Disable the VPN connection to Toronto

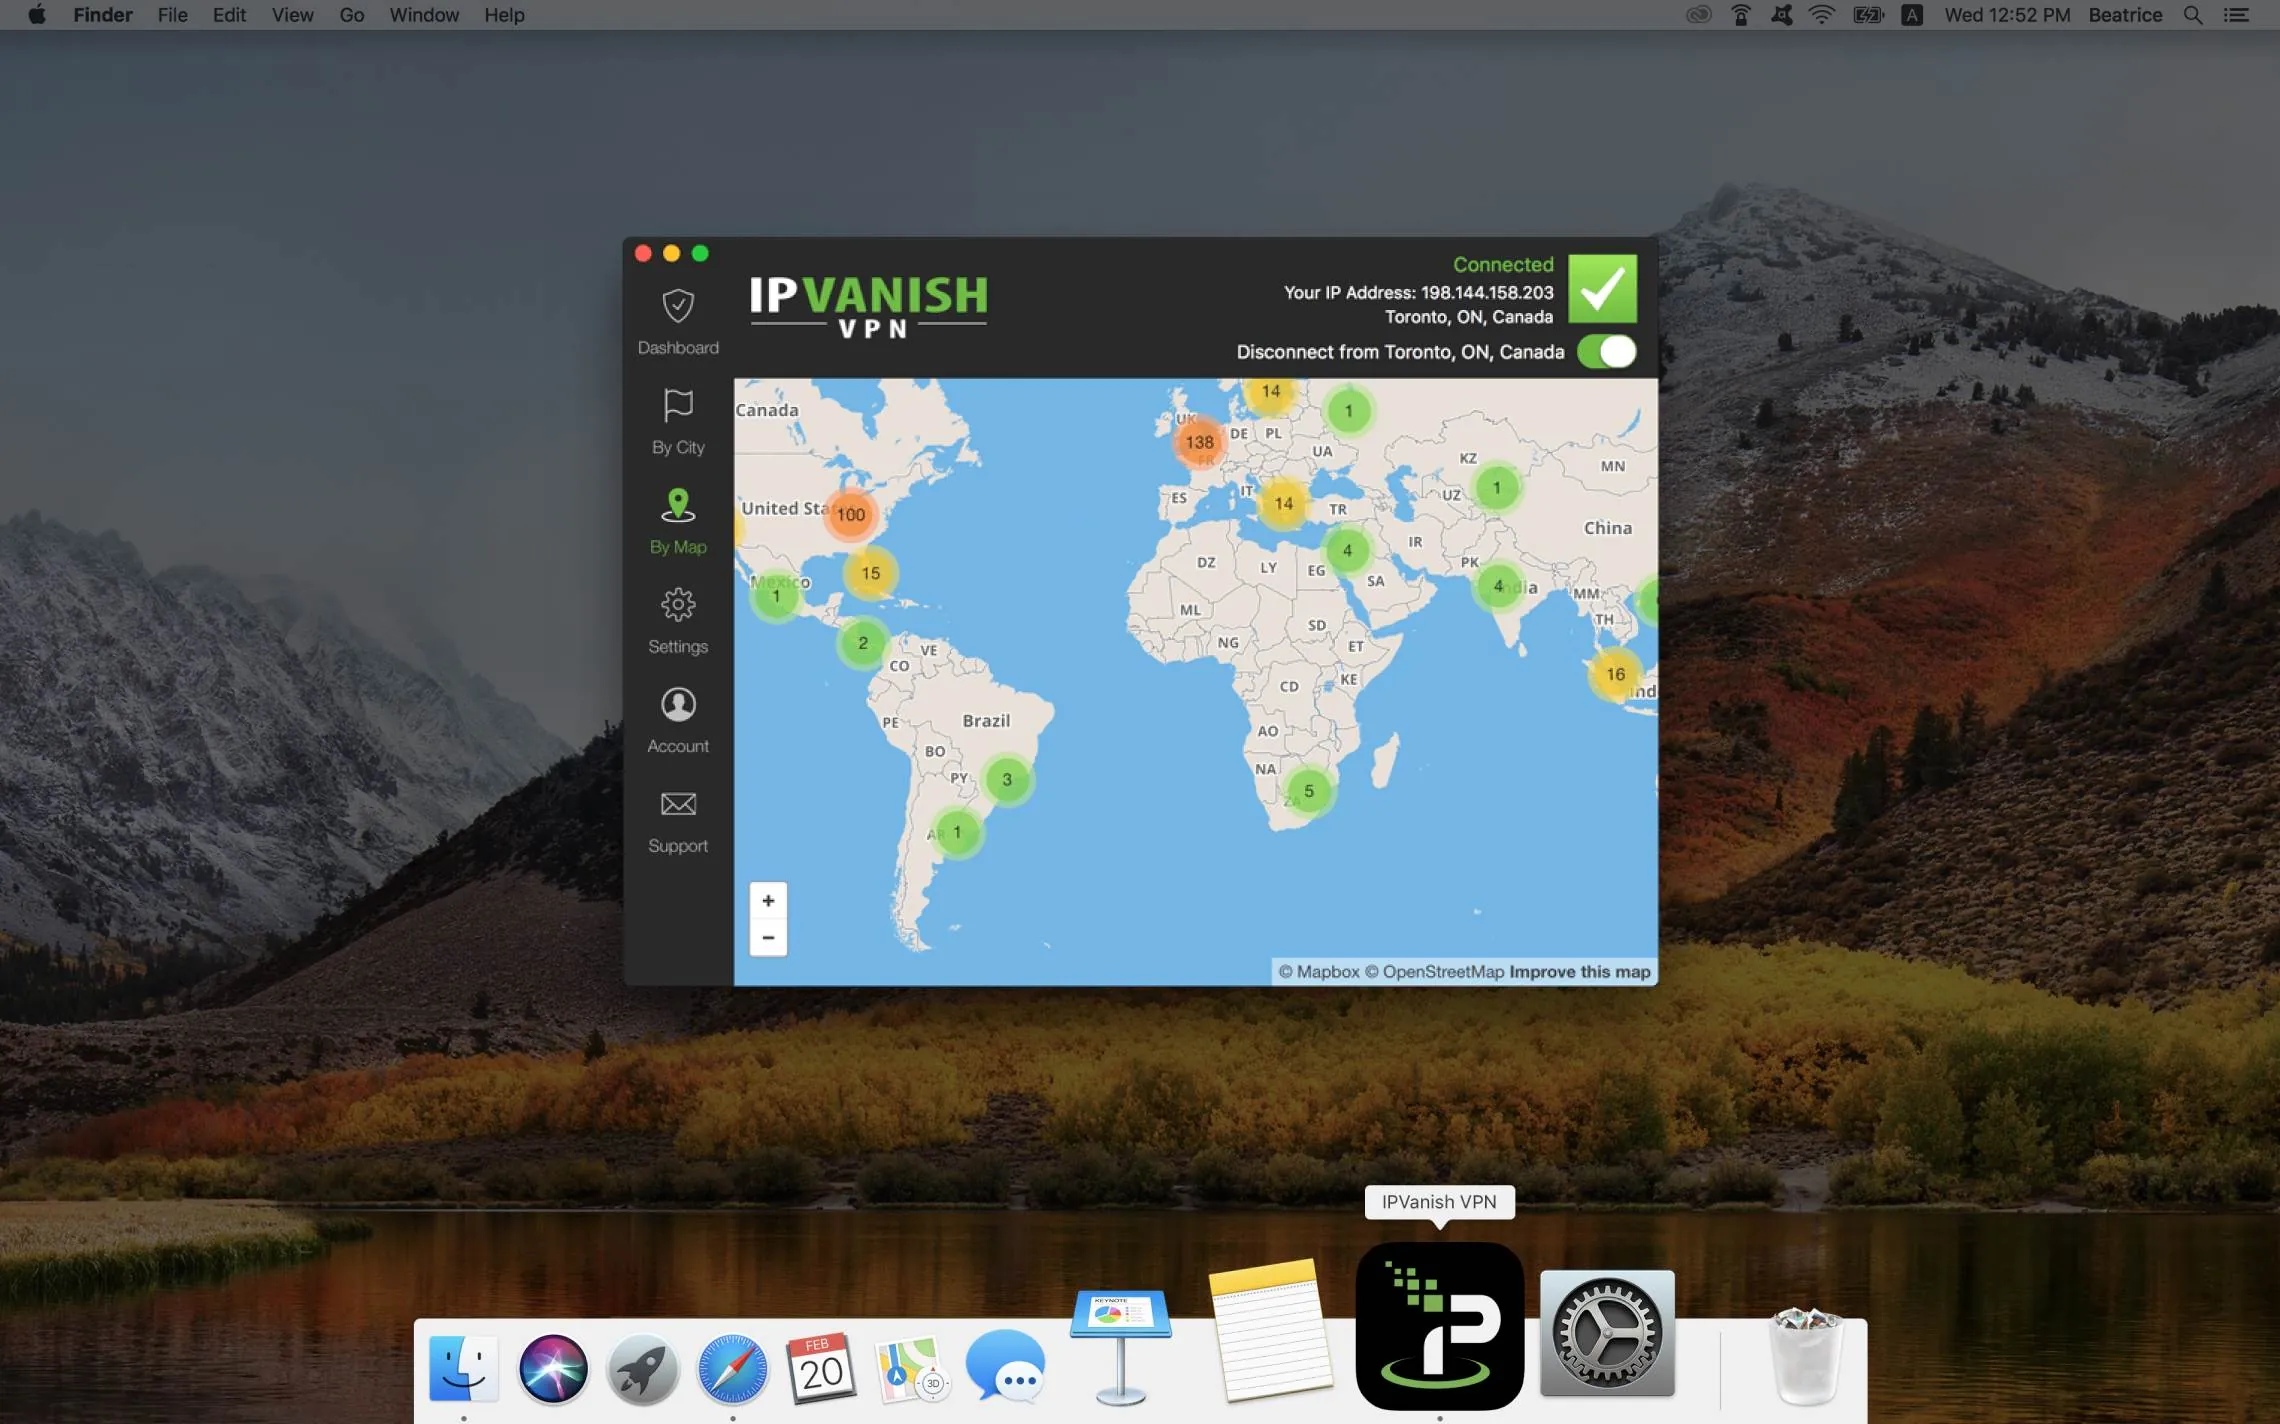(1606, 352)
